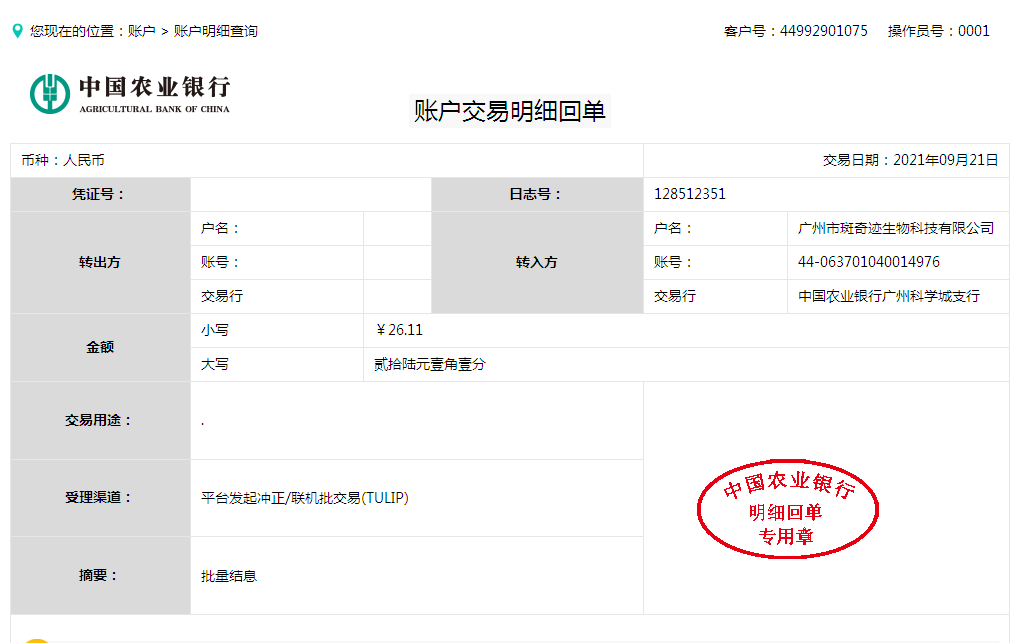
Task: Select the branch 中国农业银行广州科学城支行
Action: coord(888,296)
